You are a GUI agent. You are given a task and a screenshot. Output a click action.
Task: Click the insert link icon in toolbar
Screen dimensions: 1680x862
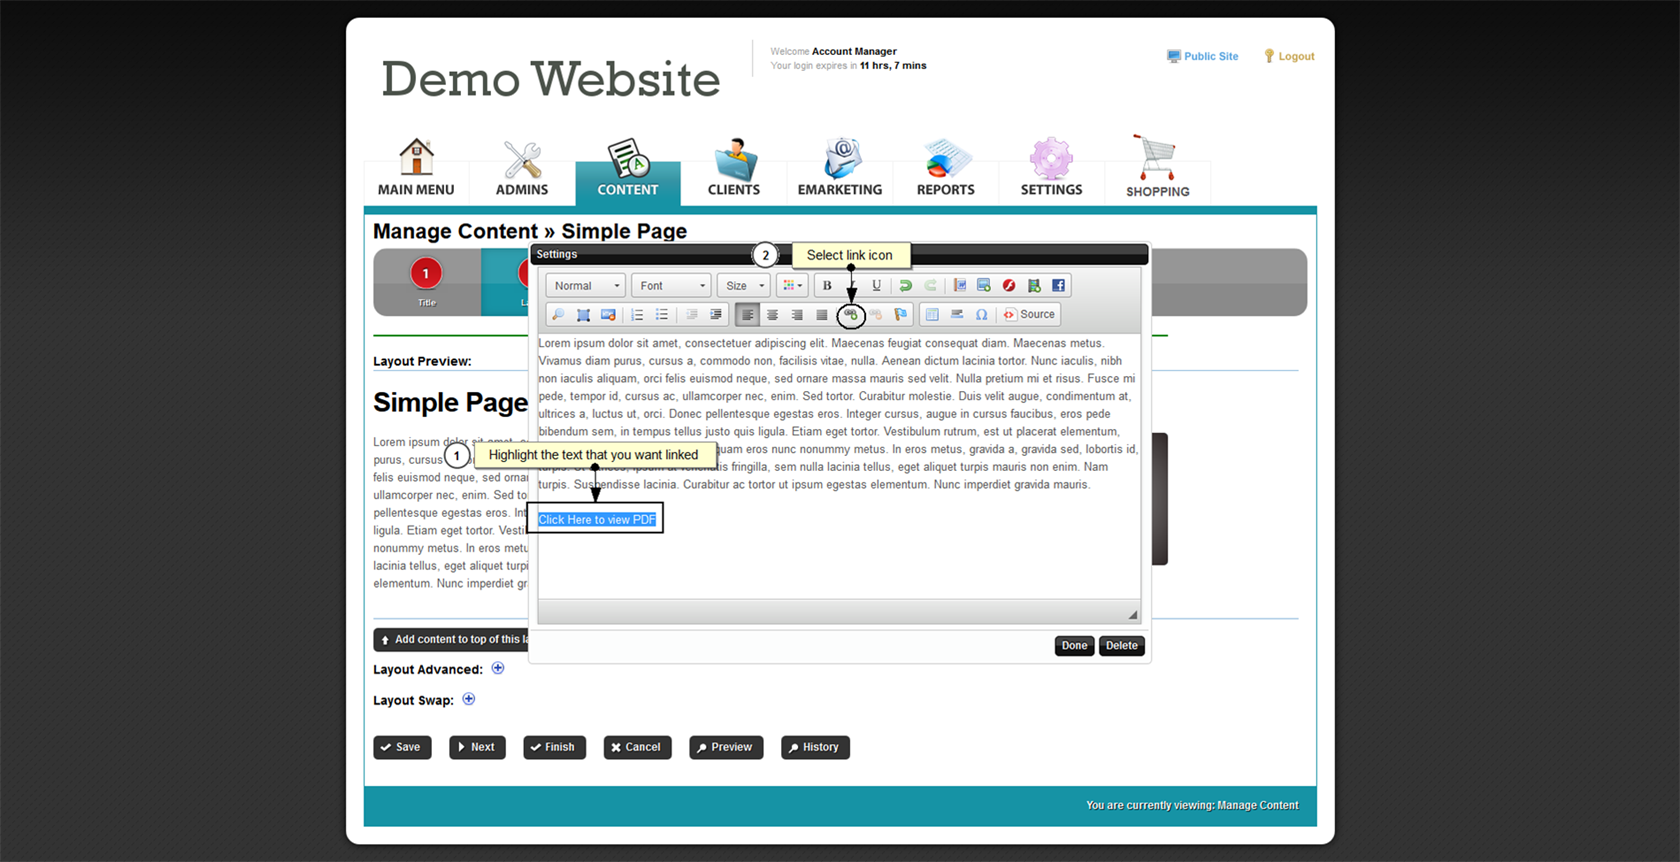click(850, 315)
